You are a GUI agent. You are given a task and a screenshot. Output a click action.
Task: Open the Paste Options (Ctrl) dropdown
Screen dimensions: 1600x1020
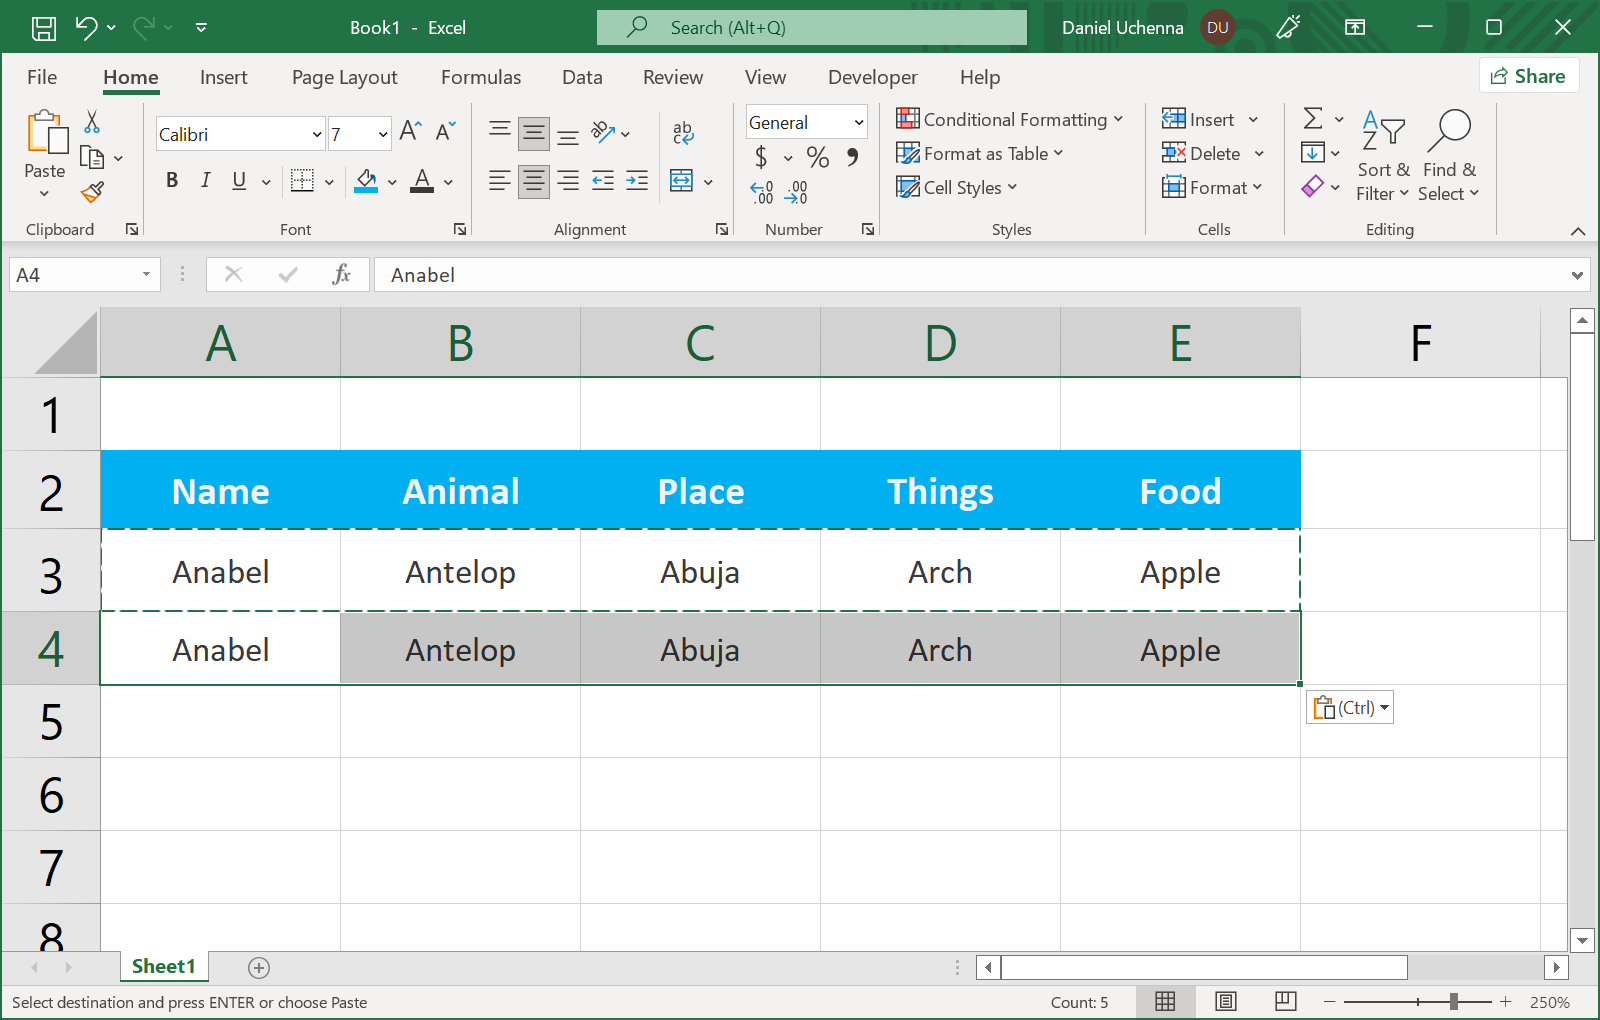click(x=1350, y=708)
